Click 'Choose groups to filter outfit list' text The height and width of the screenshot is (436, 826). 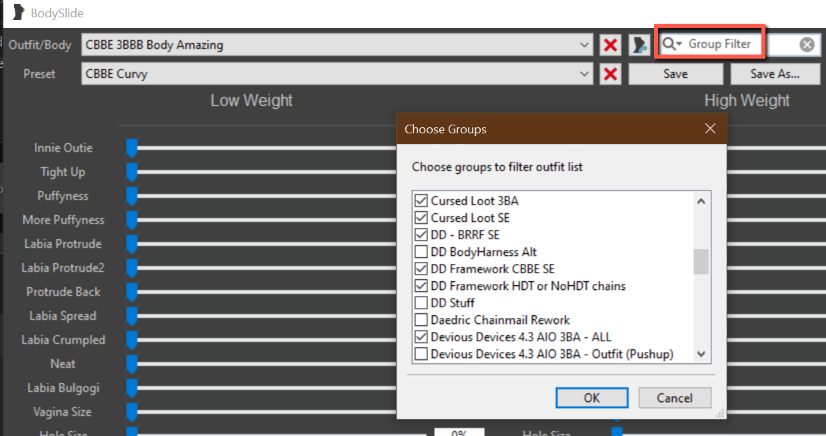point(497,167)
